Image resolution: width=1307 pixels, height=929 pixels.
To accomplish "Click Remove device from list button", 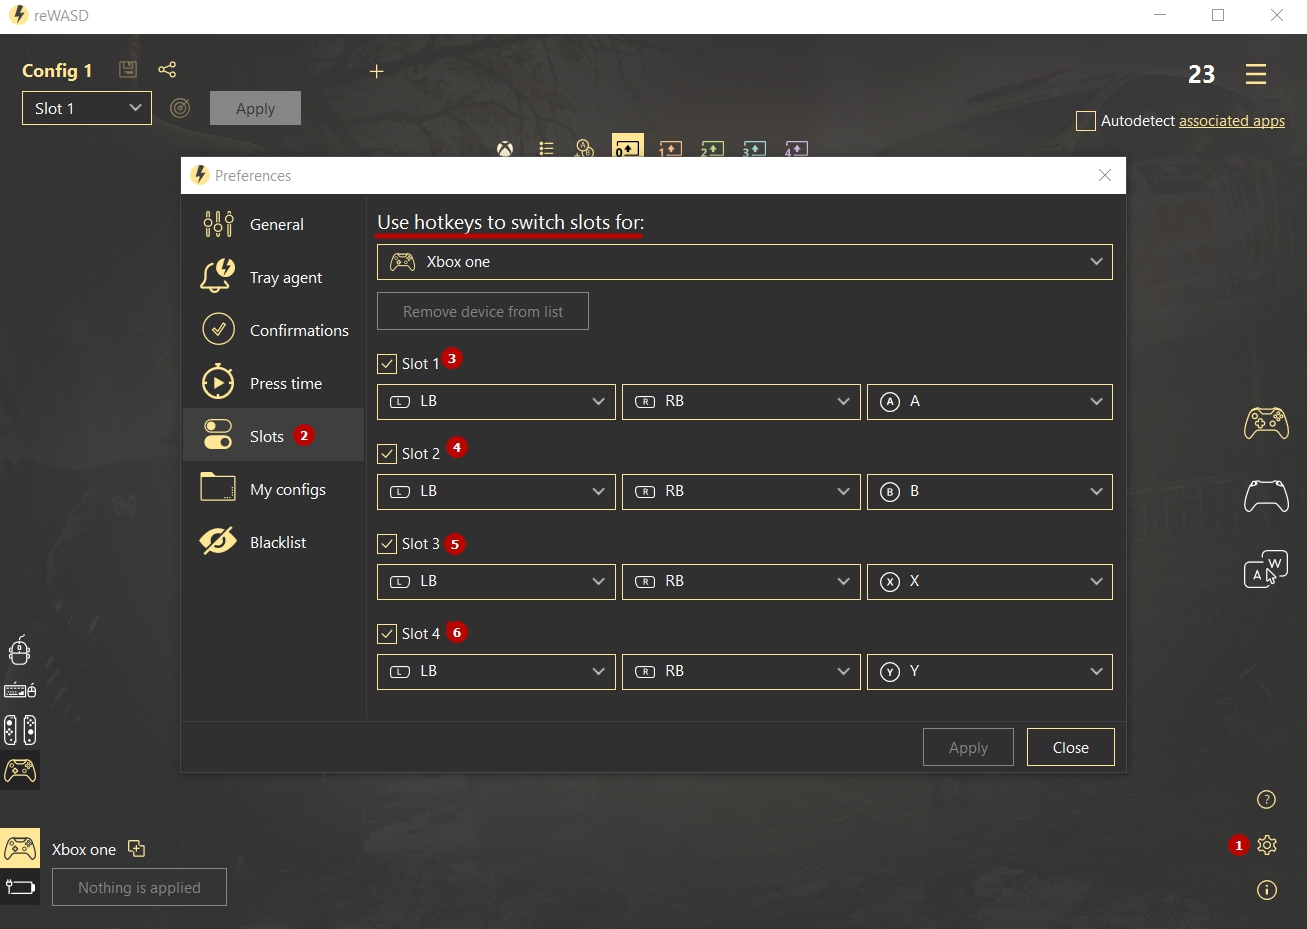I will pos(482,311).
